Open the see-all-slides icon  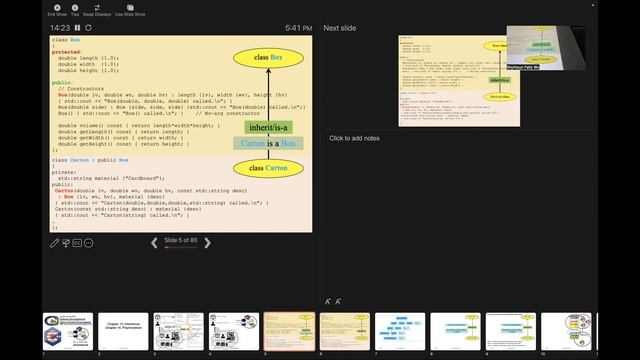(66, 243)
